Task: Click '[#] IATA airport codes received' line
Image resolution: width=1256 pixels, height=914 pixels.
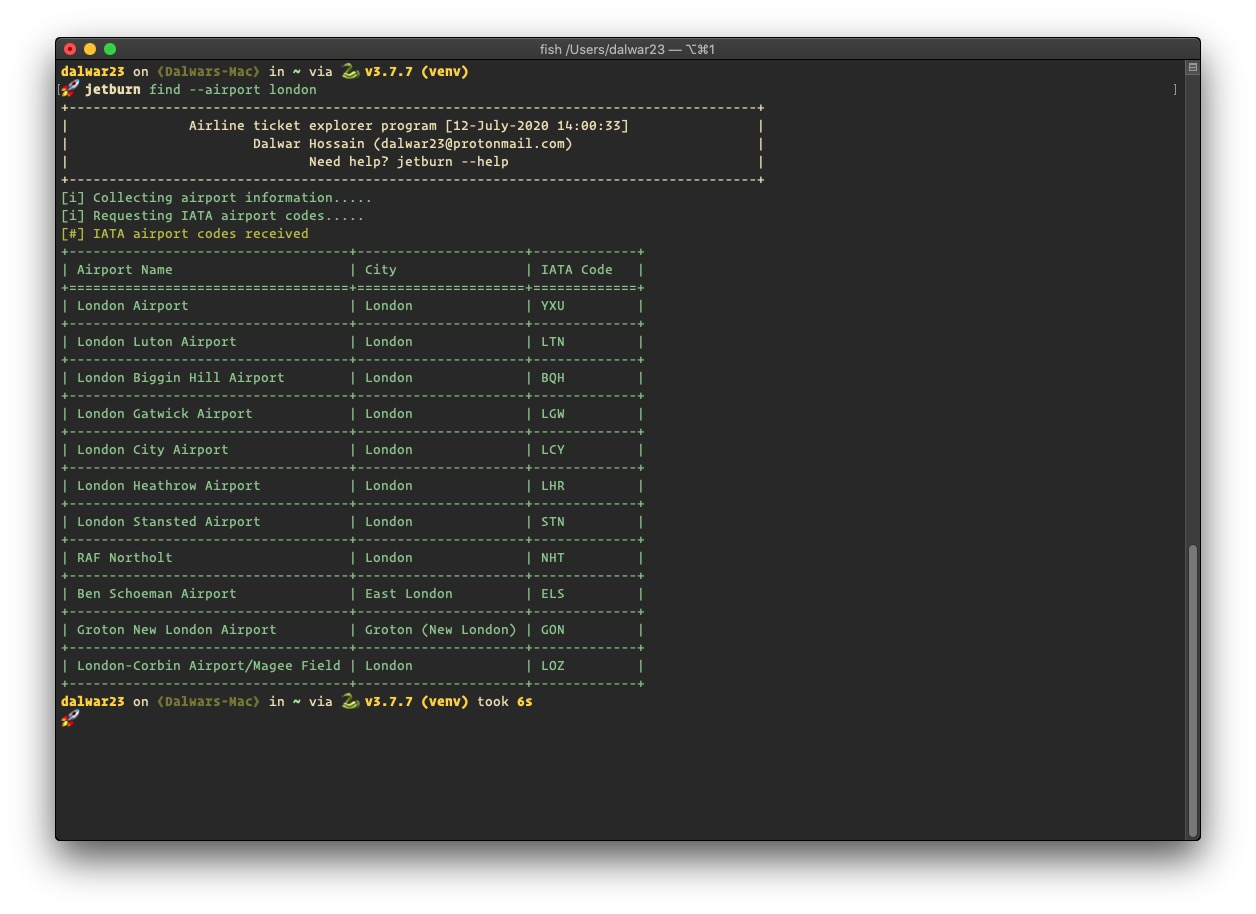Action: [x=185, y=233]
